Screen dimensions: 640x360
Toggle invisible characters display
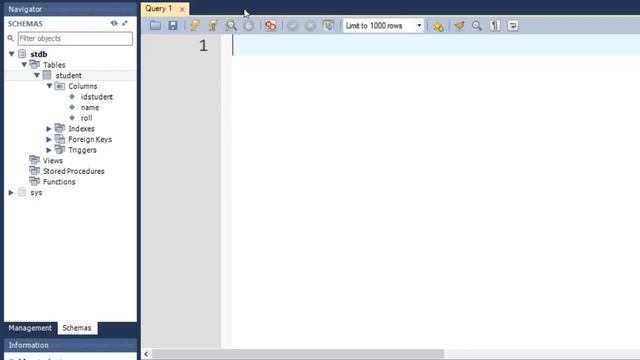[495, 26]
